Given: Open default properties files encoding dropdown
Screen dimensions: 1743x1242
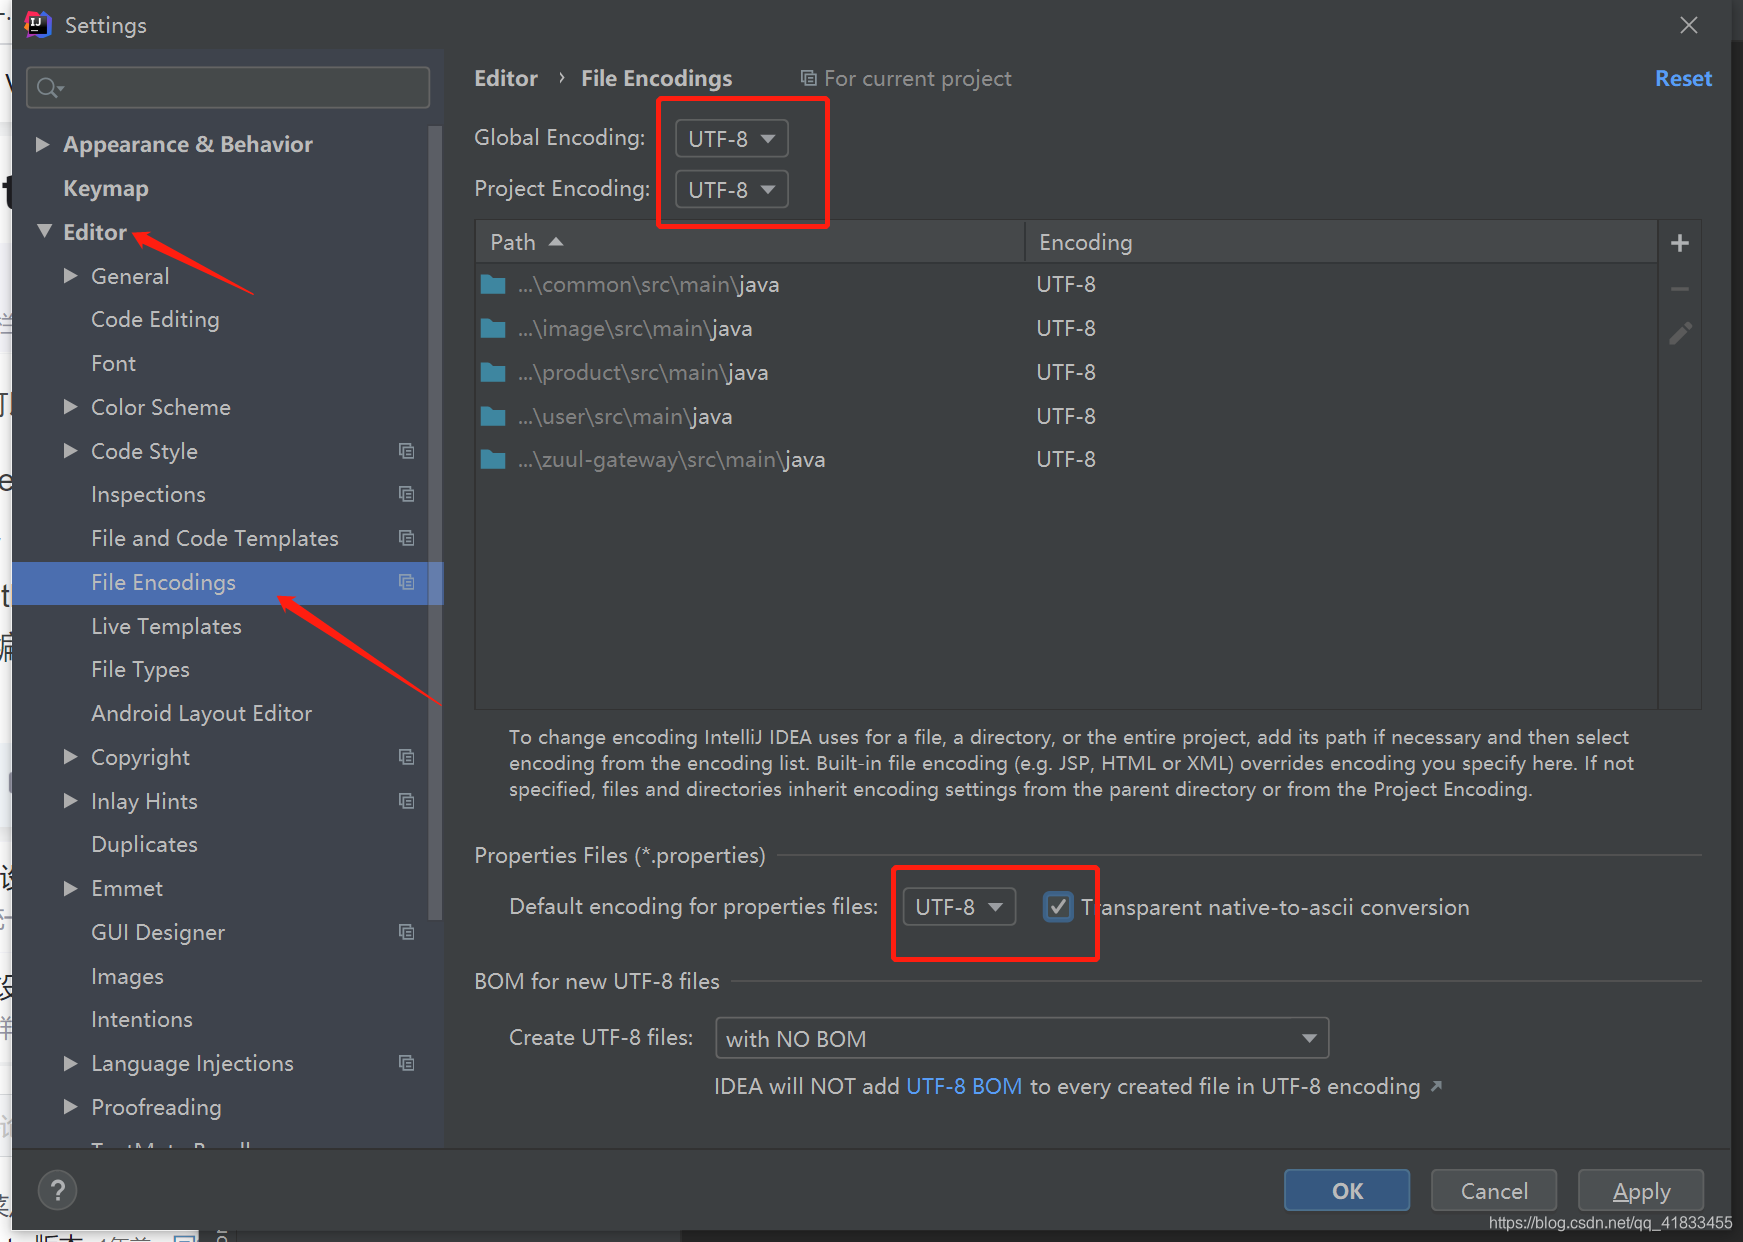Looking at the screenshot, I should [959, 907].
